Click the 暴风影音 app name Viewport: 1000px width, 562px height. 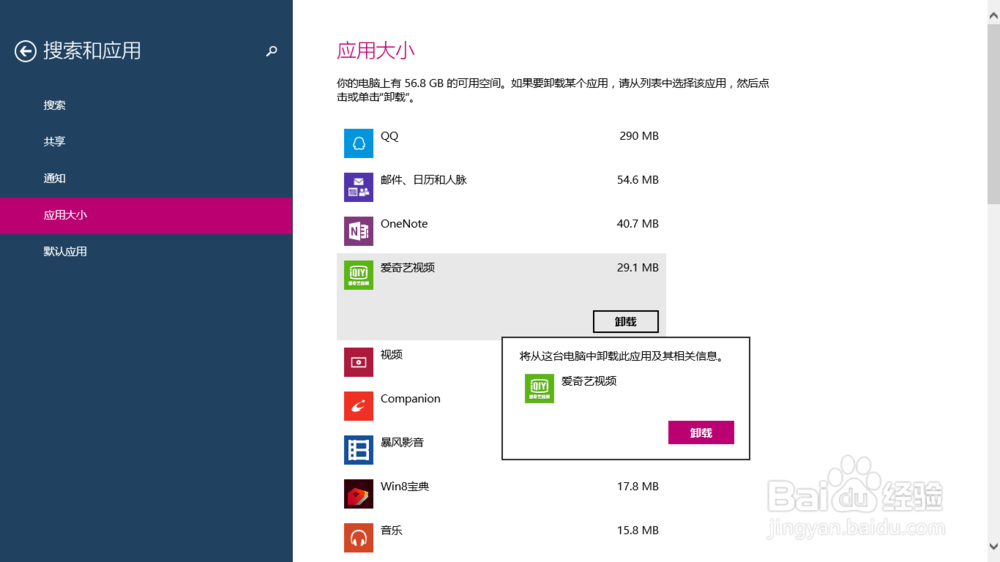coord(402,443)
